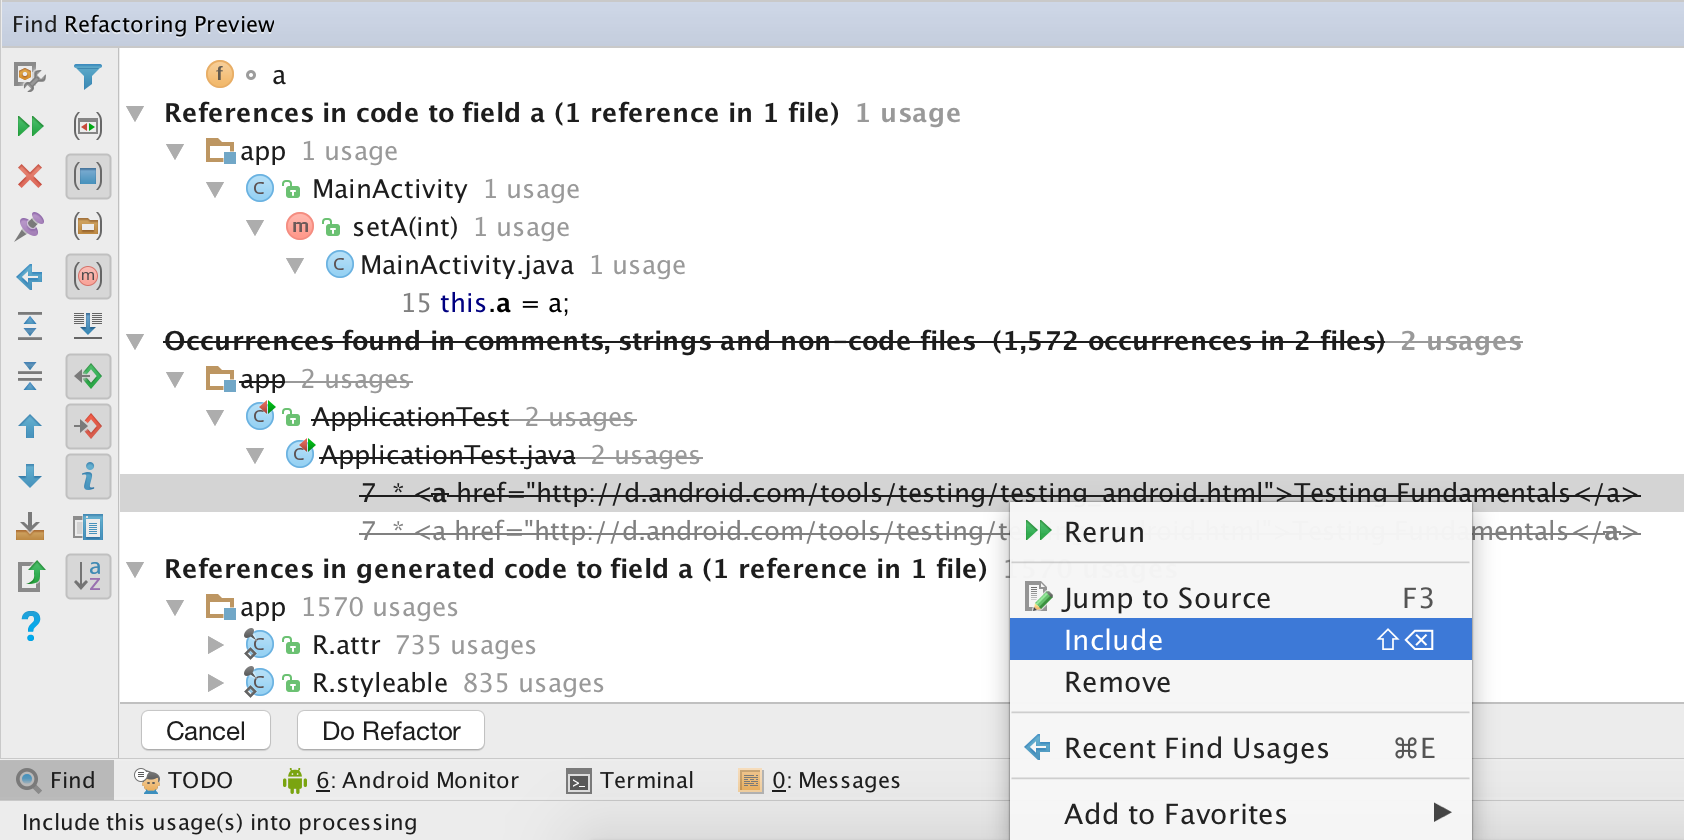Click the filter funnel icon

pyautogui.click(x=88, y=76)
